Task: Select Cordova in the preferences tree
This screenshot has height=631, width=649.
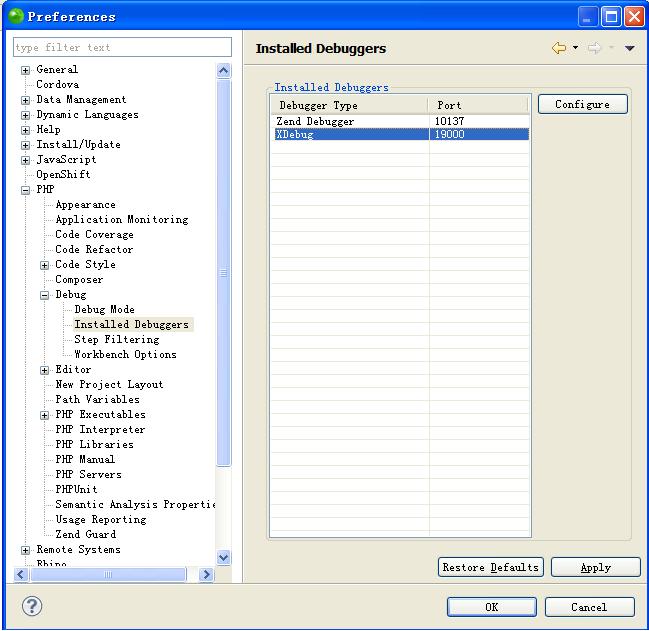Action: point(58,84)
